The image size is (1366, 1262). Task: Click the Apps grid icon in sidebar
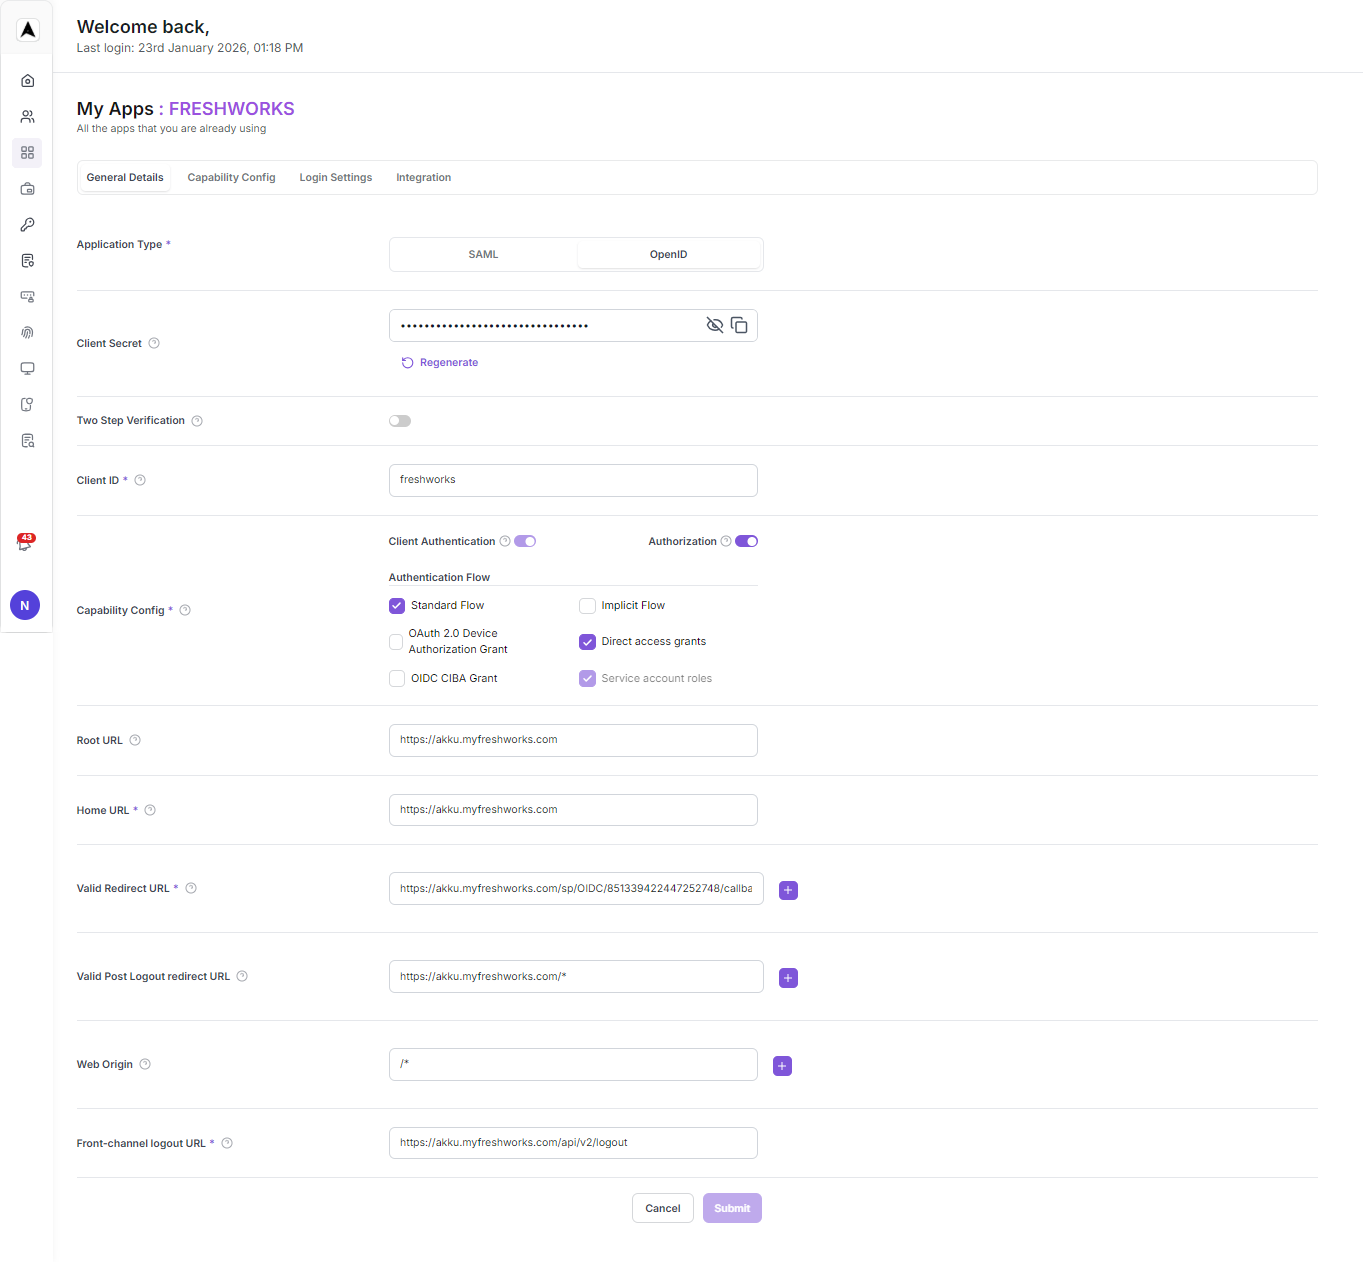pyautogui.click(x=27, y=152)
